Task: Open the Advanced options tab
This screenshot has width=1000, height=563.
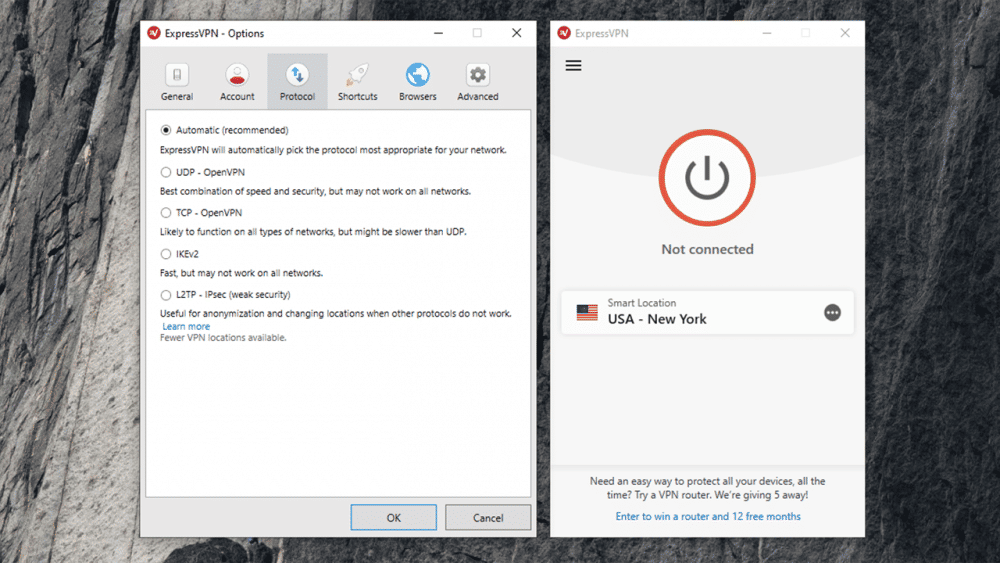Action: tap(478, 82)
